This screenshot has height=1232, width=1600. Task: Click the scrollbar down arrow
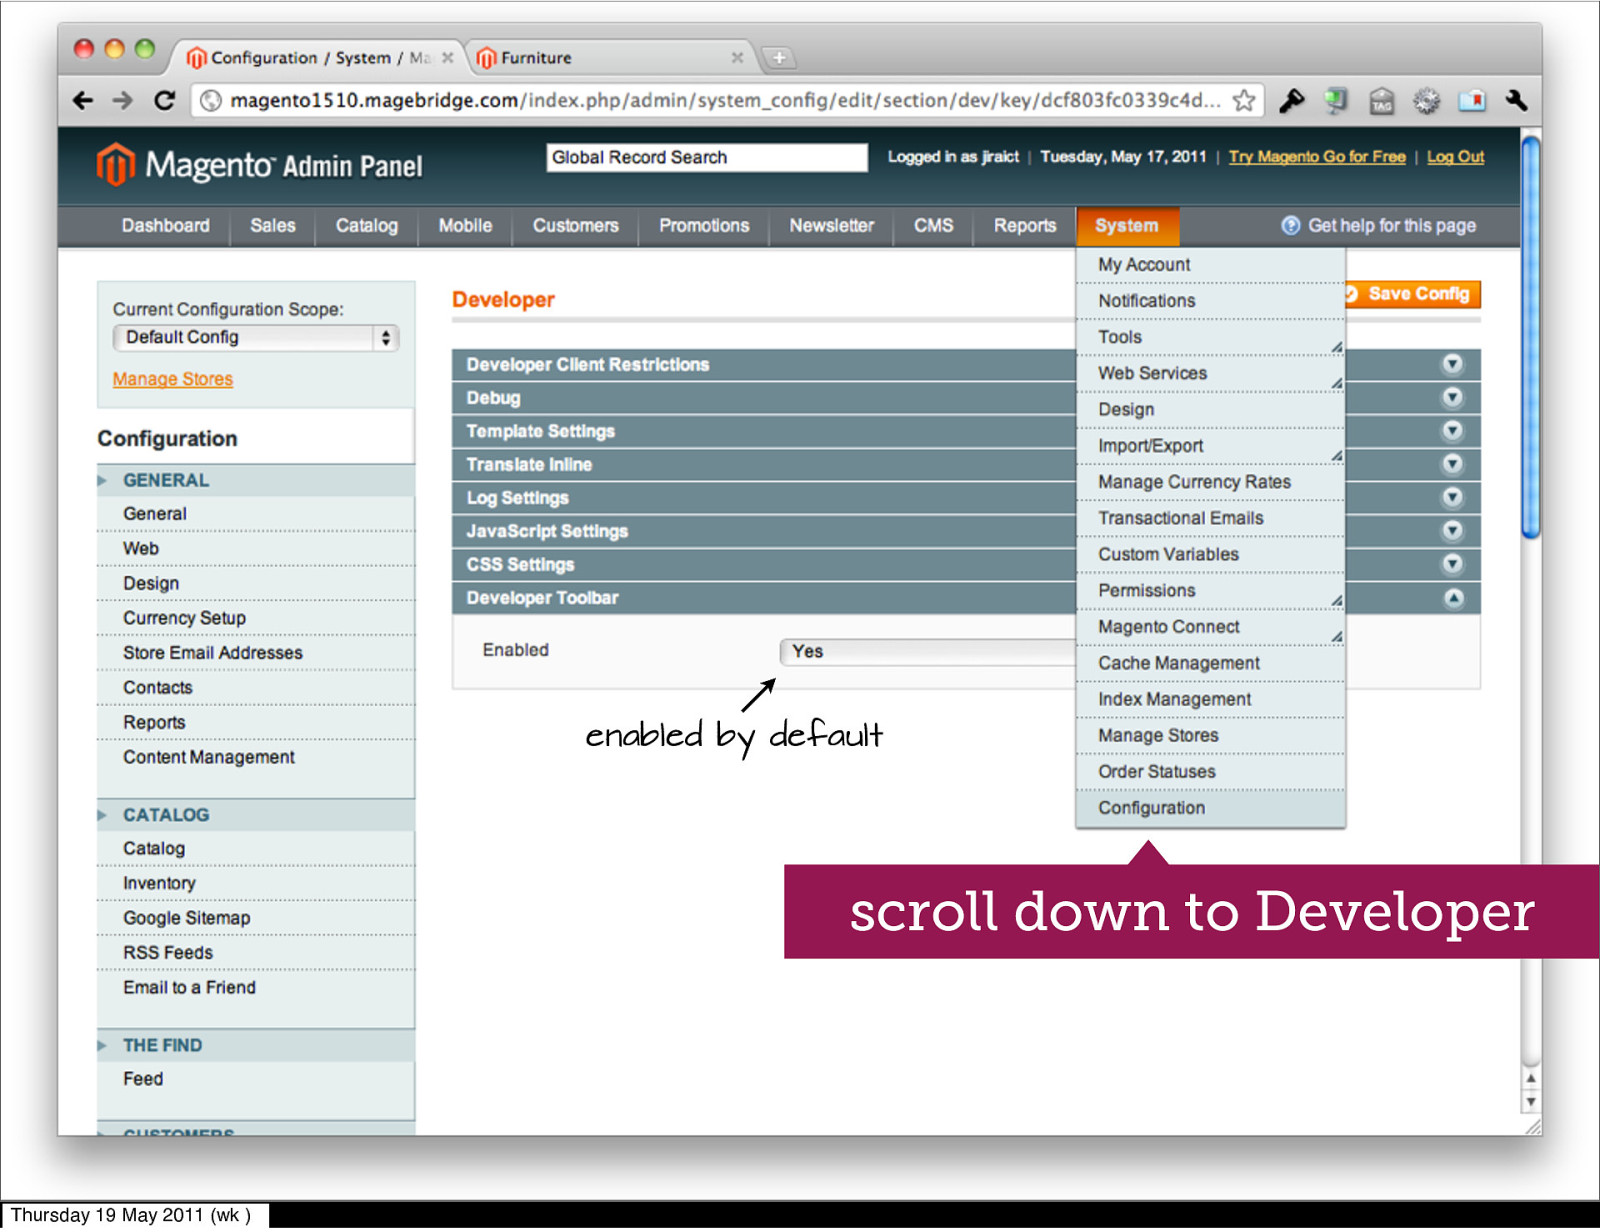[x=1530, y=1102]
